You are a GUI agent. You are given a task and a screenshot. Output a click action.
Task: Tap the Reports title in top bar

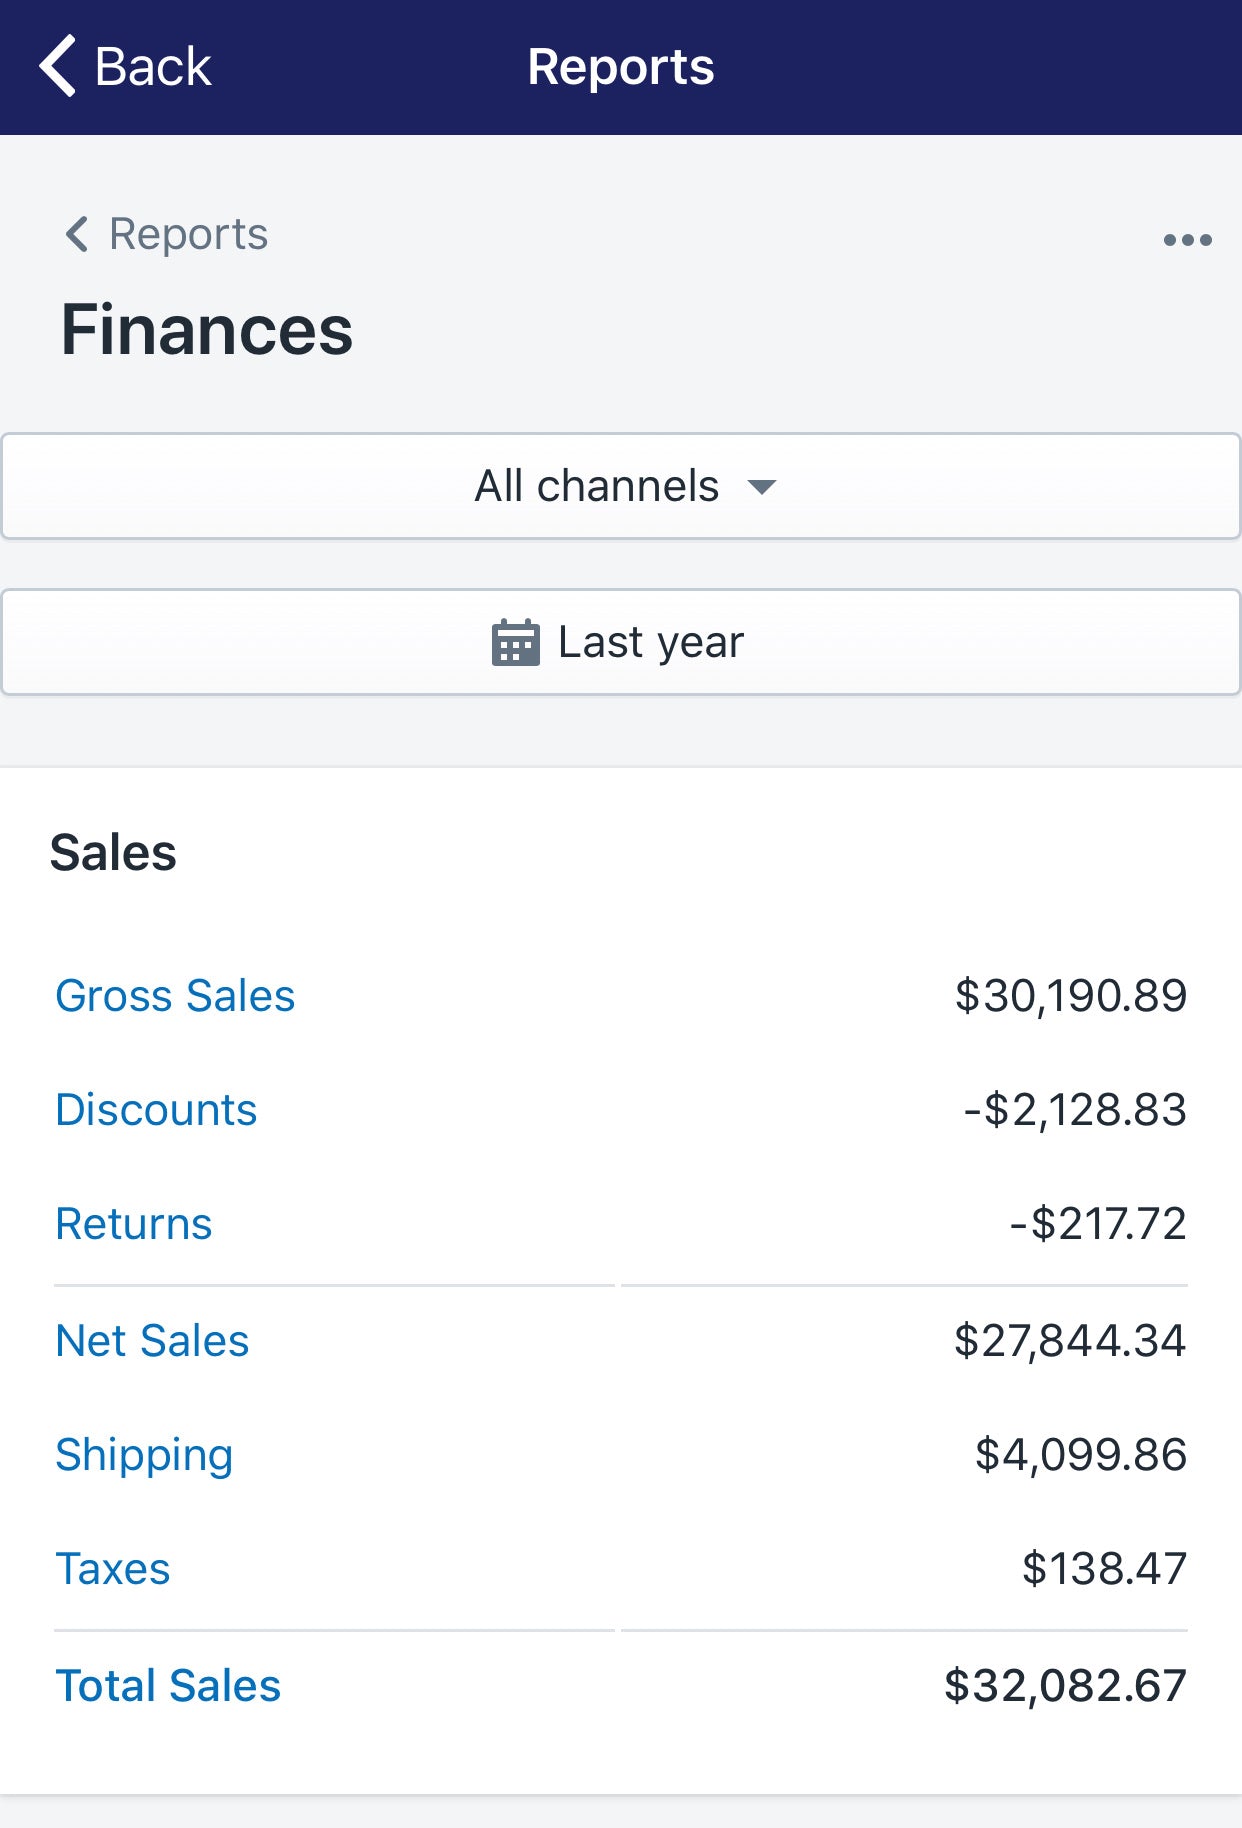(621, 66)
